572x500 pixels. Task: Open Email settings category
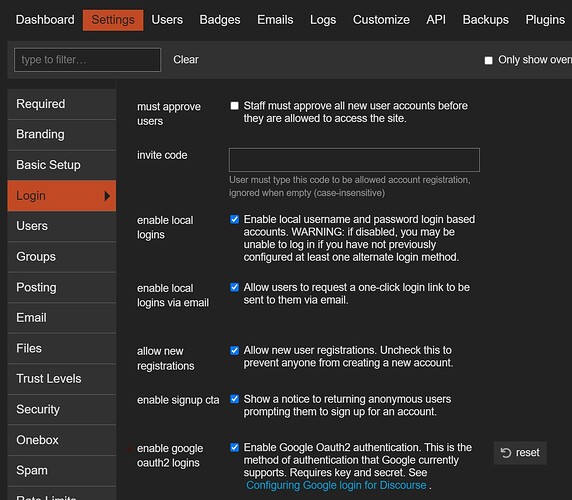point(62,318)
